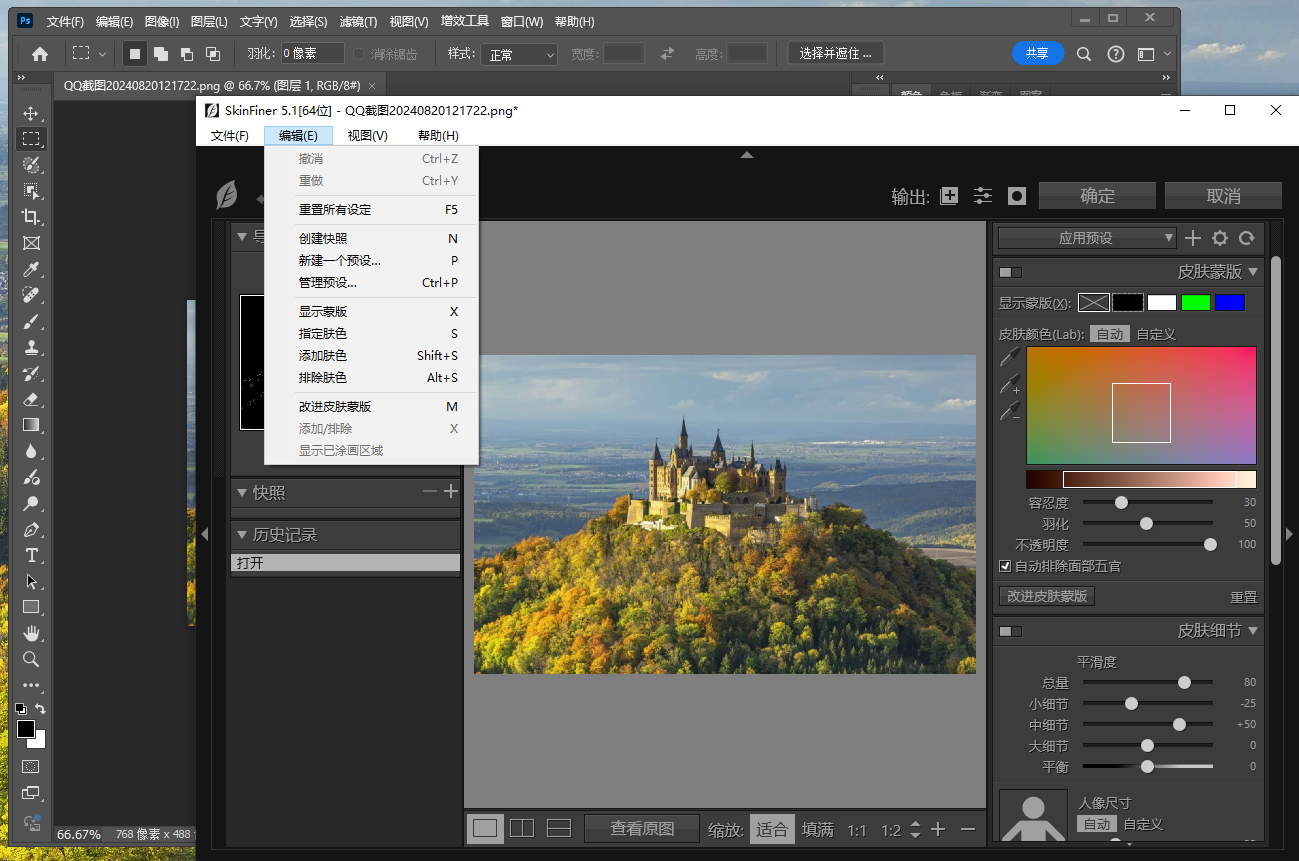1299x861 pixels.
Task: Set portrait size to 自动
Action: coord(1096,824)
